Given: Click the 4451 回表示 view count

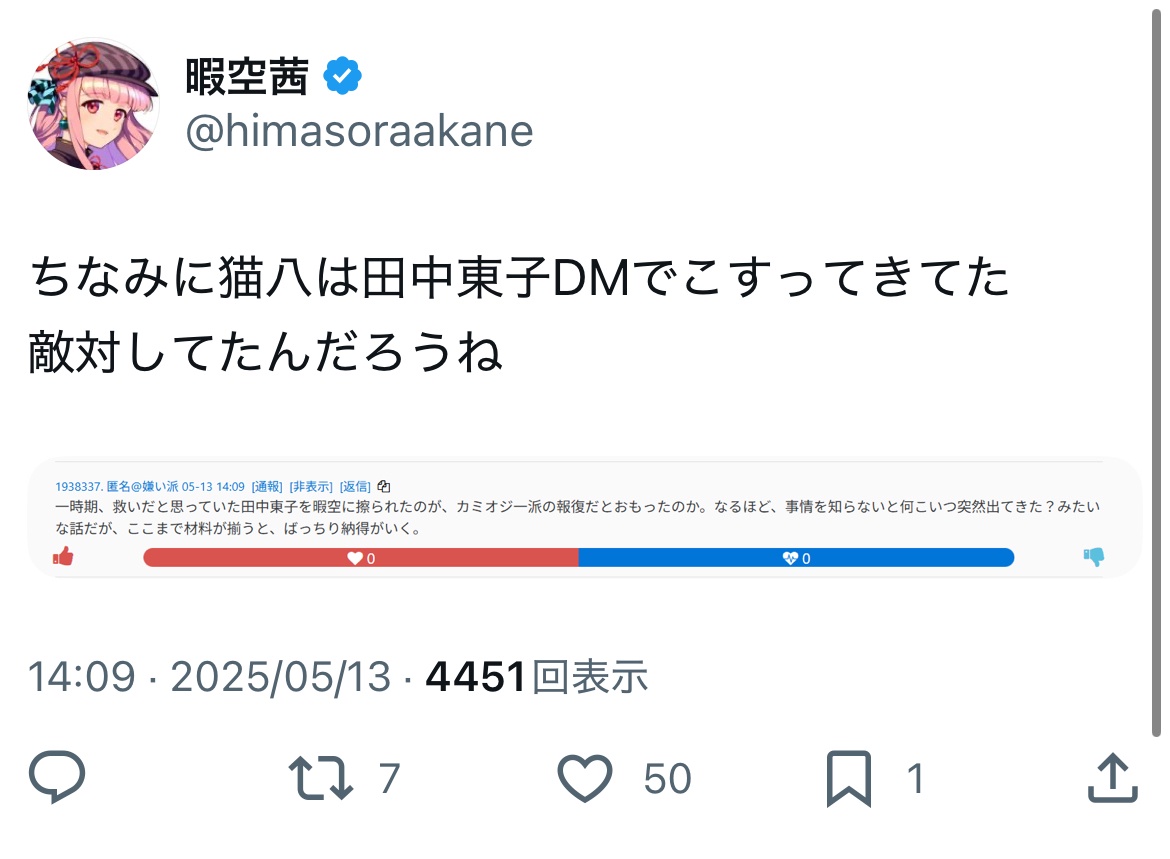Looking at the screenshot, I should pyautogui.click(x=536, y=677).
